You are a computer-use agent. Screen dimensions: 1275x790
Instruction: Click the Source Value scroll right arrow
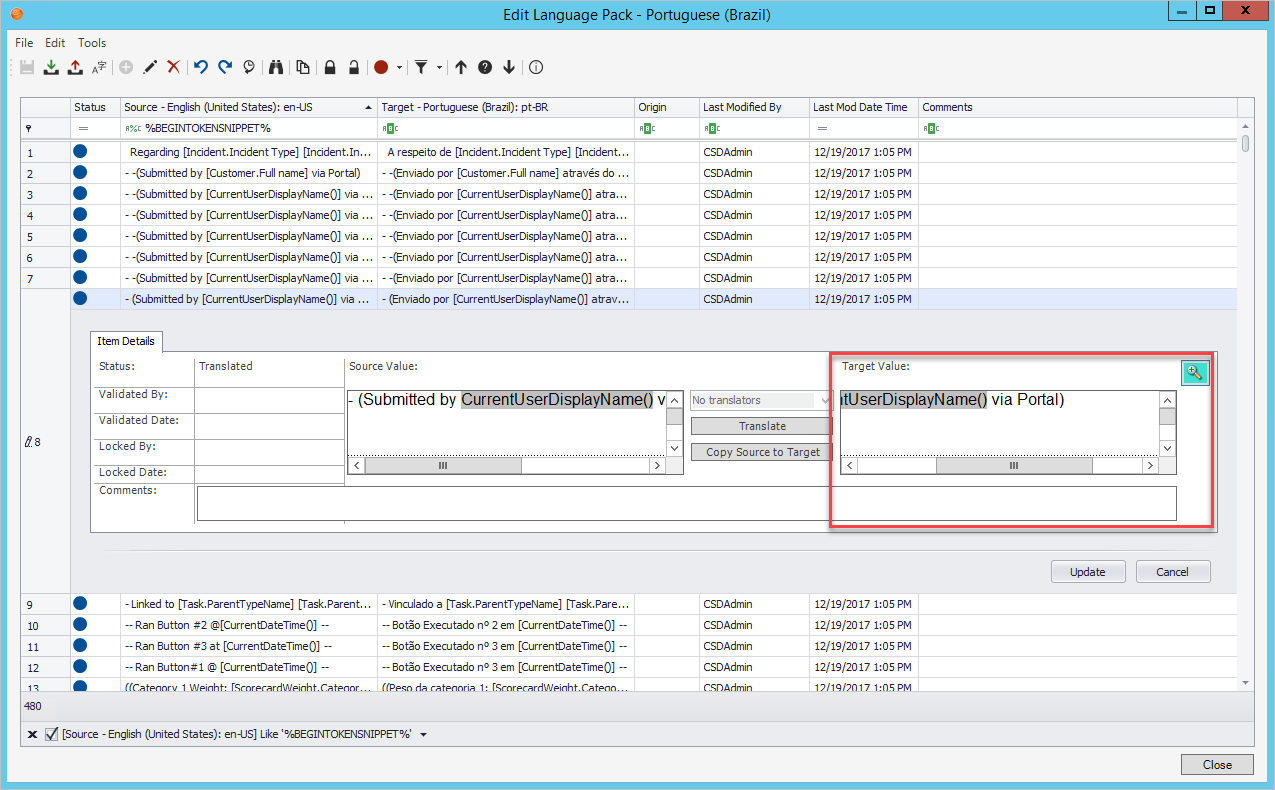pyautogui.click(x=657, y=466)
